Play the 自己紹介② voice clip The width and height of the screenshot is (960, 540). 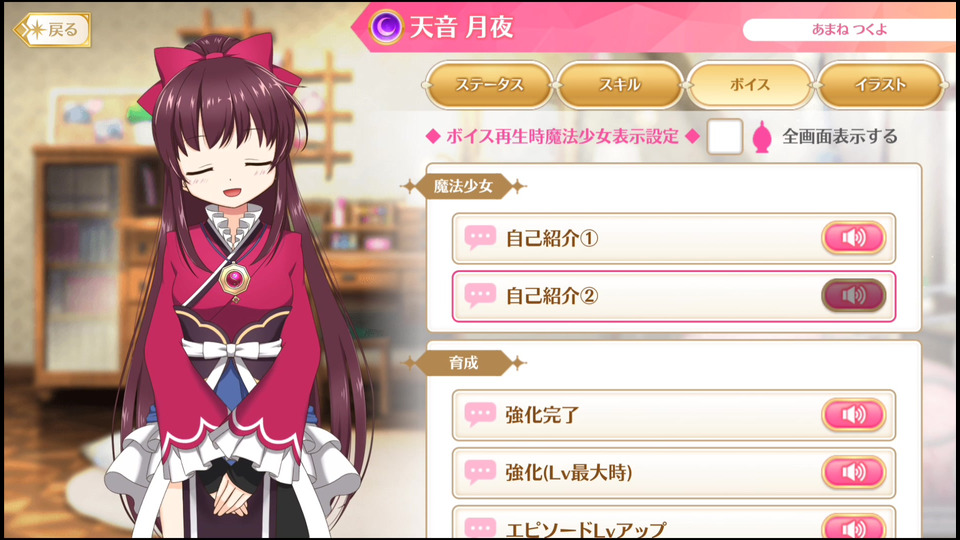(853, 296)
